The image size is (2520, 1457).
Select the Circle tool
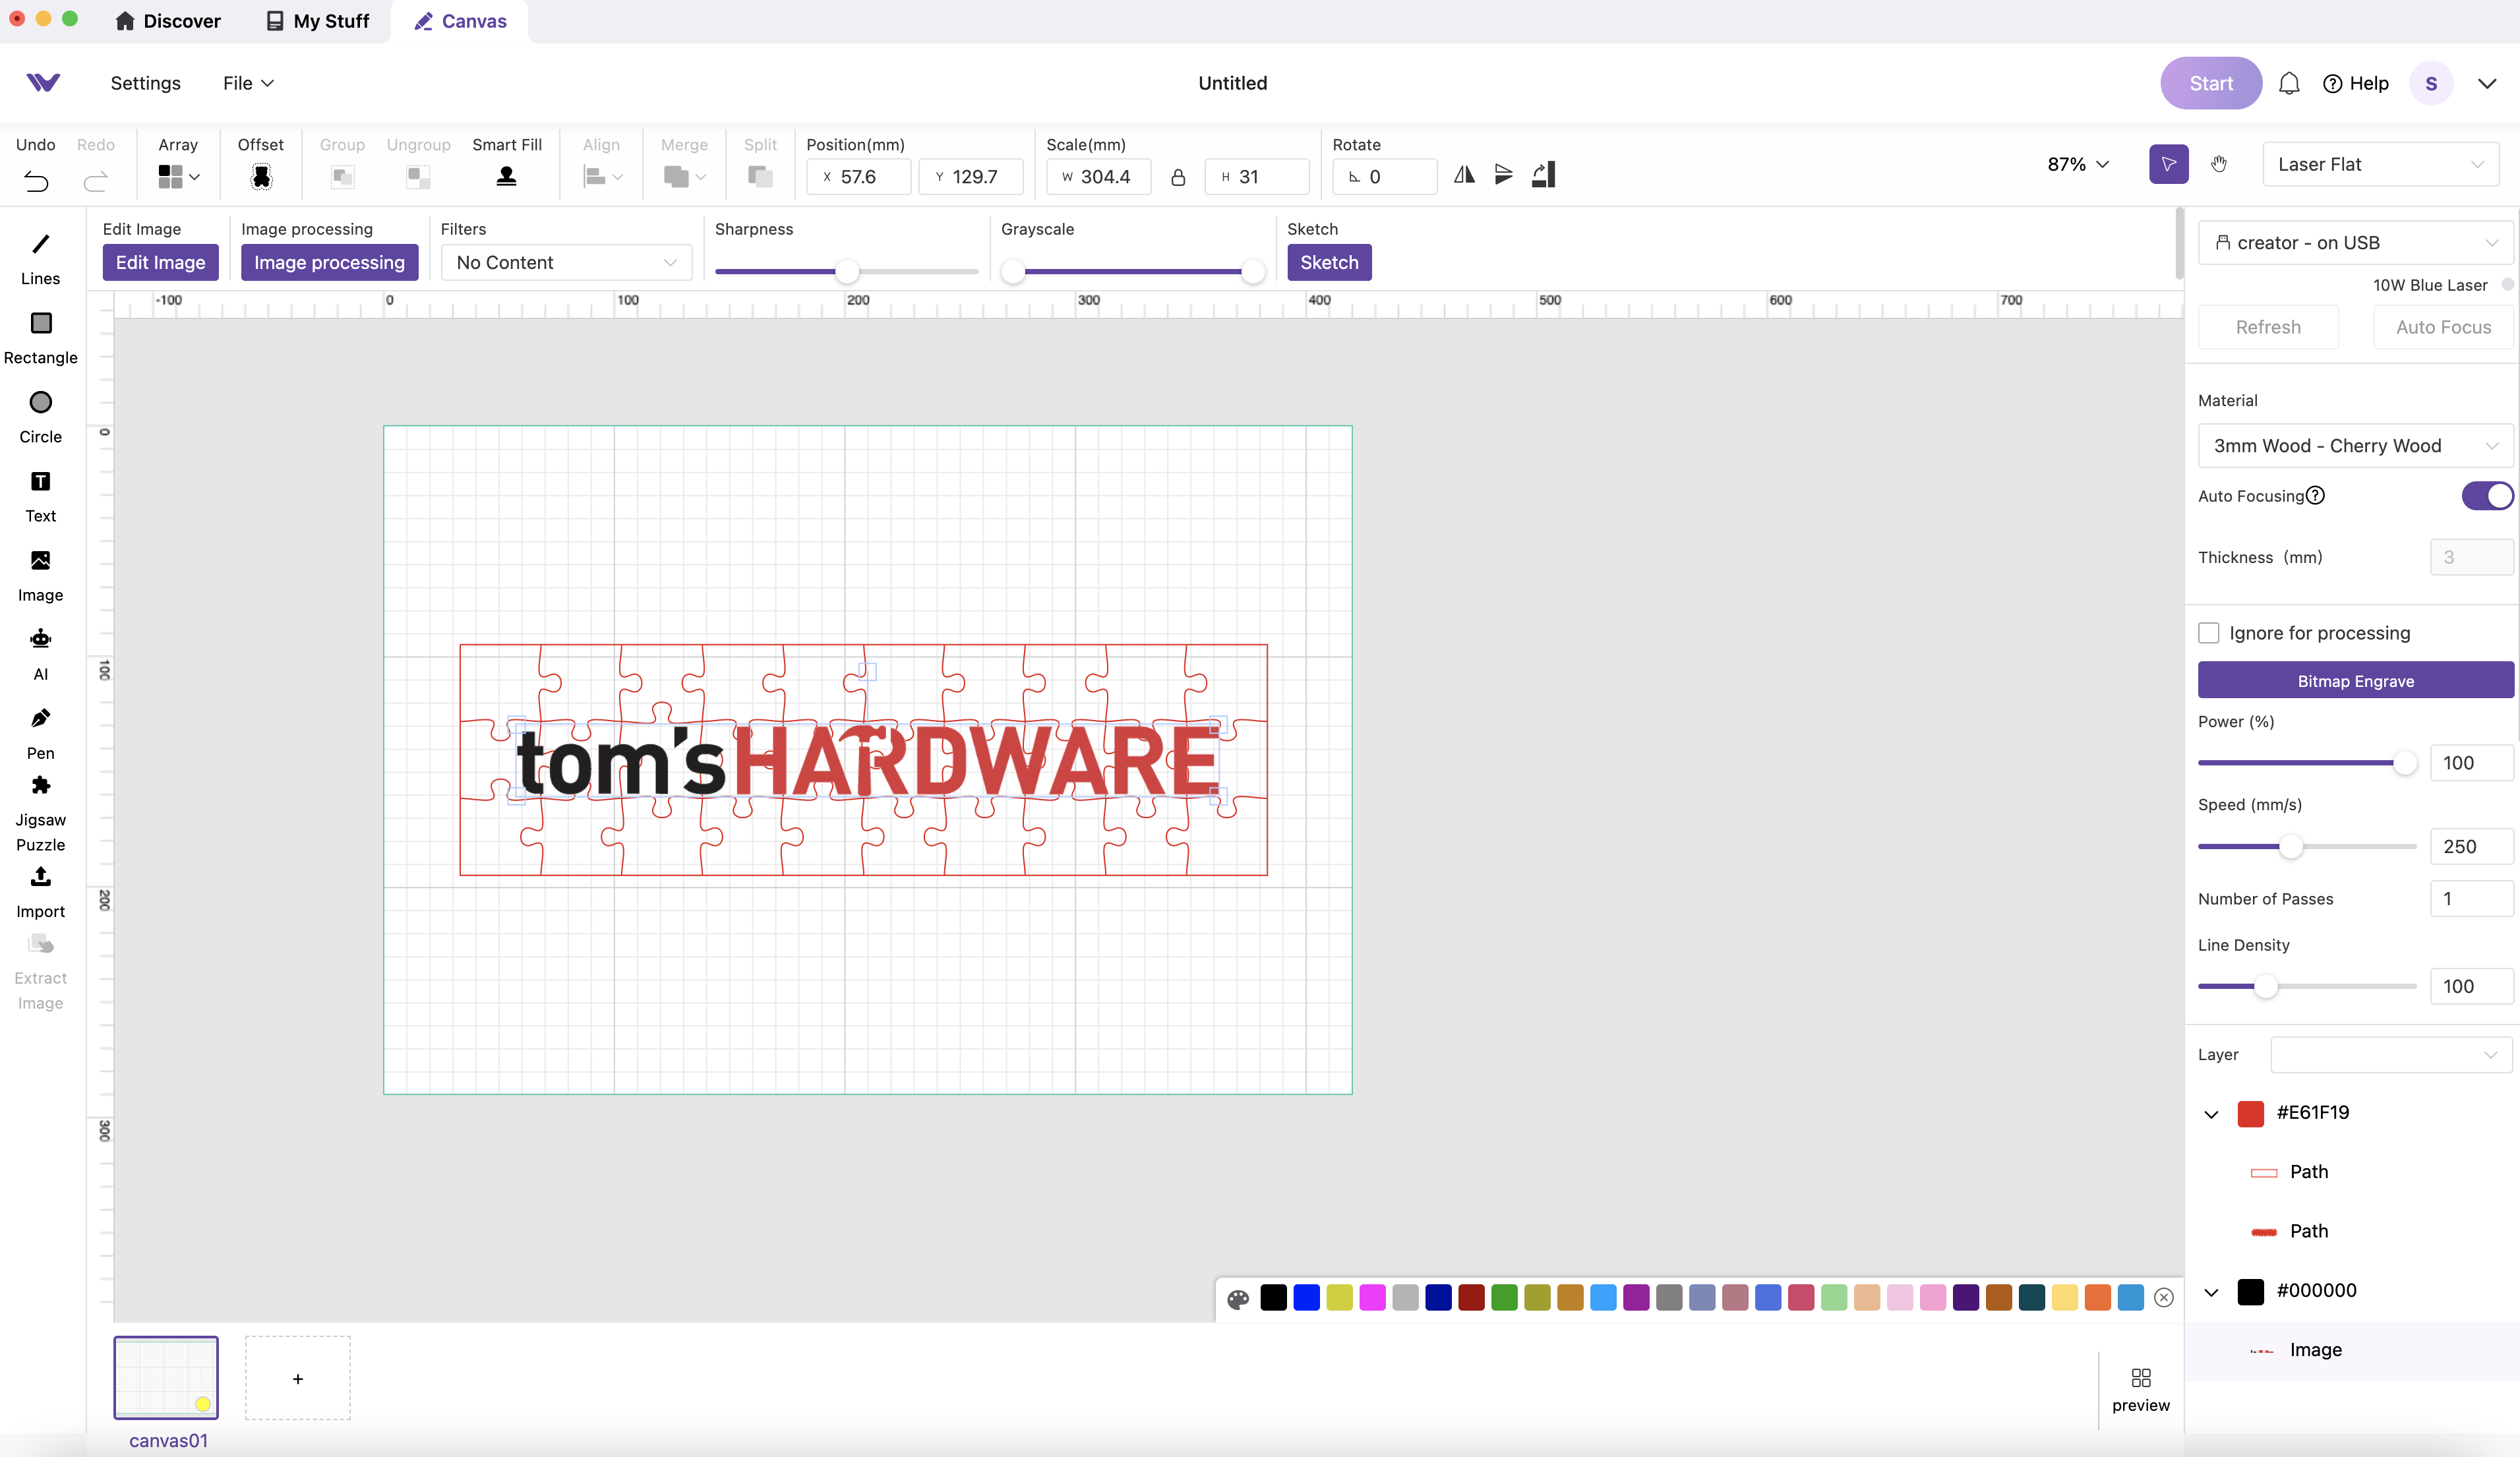pos(40,417)
